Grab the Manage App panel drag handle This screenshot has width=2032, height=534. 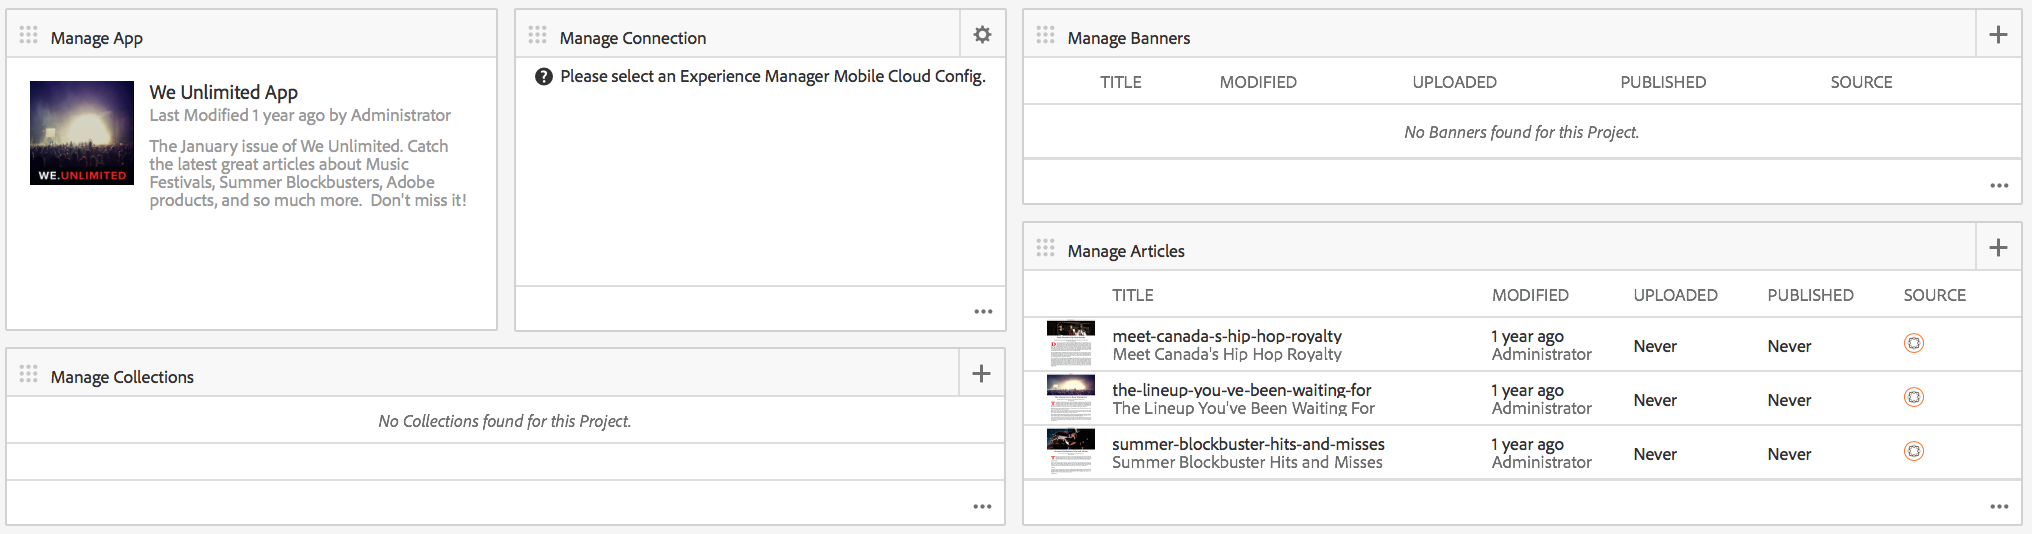coord(28,36)
